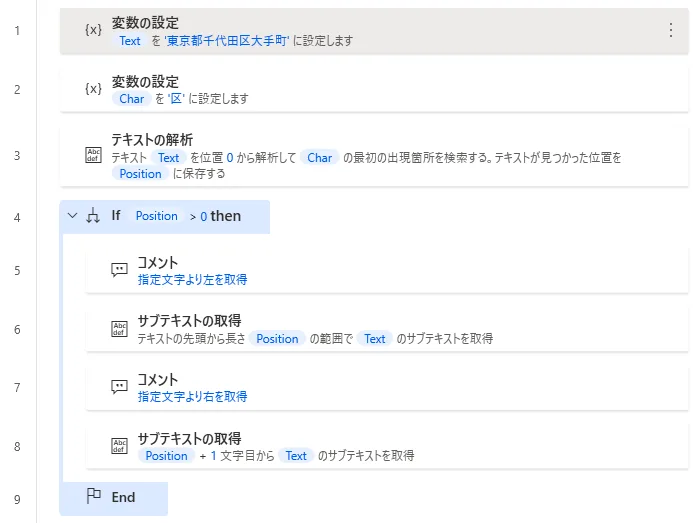The image size is (693, 523).
Task: Click the comment bubble icon in step 7
Action: [x=119, y=387]
